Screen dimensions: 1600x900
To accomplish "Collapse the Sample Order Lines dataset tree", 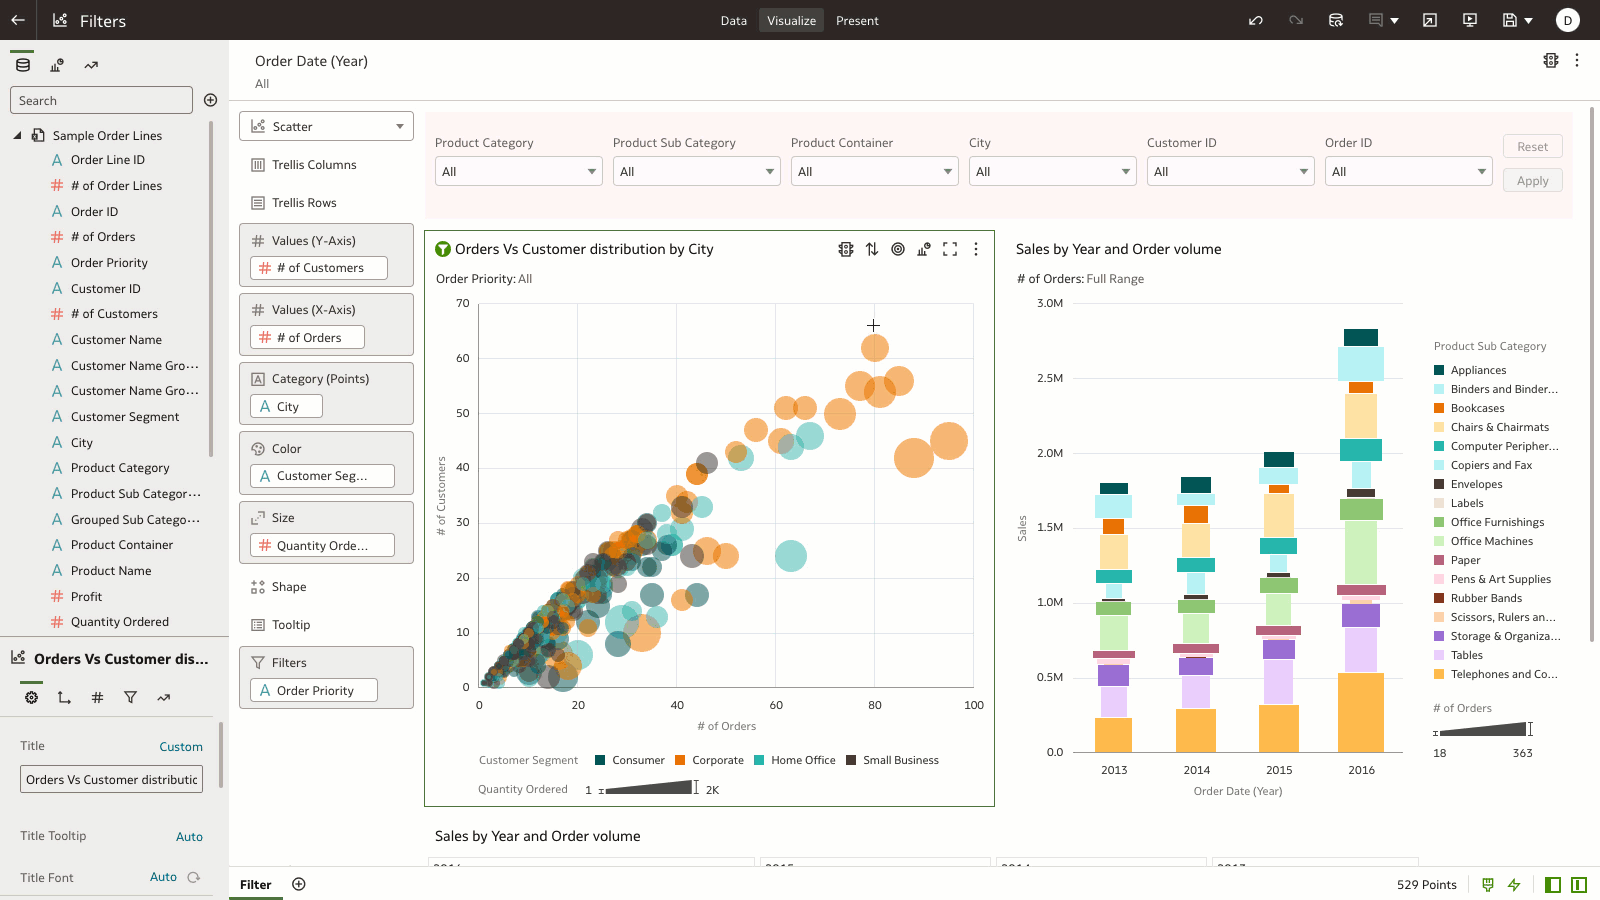I will coord(16,134).
